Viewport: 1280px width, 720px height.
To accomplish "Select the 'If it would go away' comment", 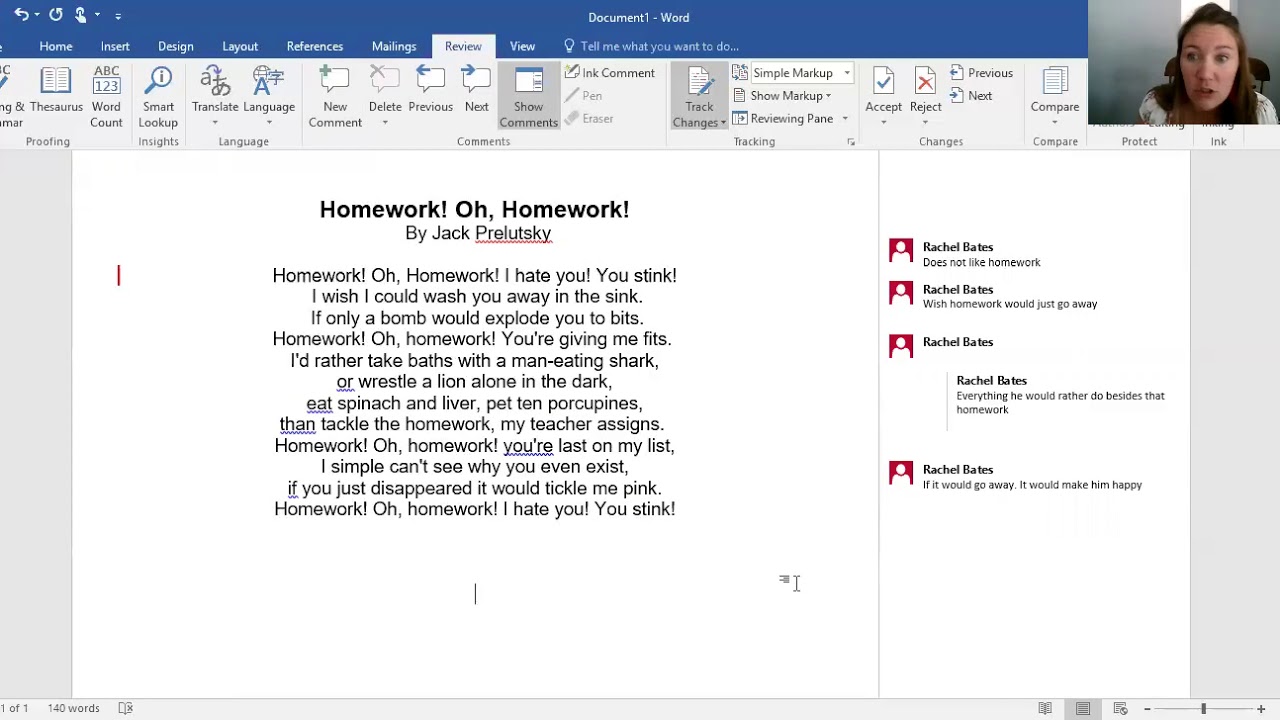I will (x=1032, y=485).
